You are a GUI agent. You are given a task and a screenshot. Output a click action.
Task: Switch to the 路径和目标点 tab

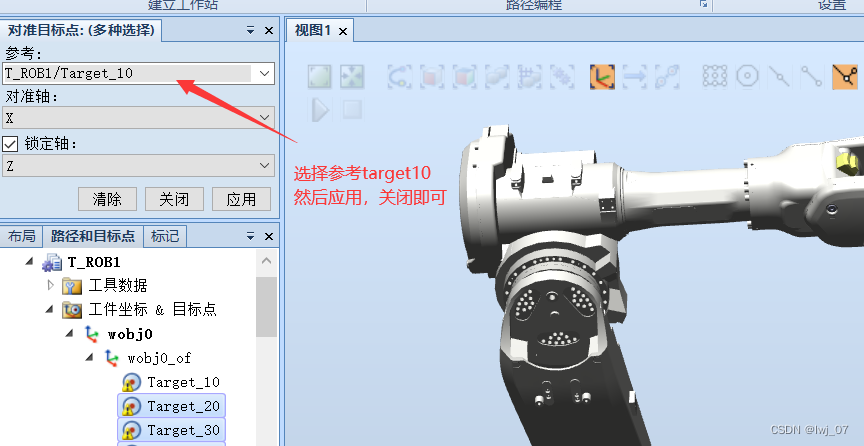coord(93,237)
